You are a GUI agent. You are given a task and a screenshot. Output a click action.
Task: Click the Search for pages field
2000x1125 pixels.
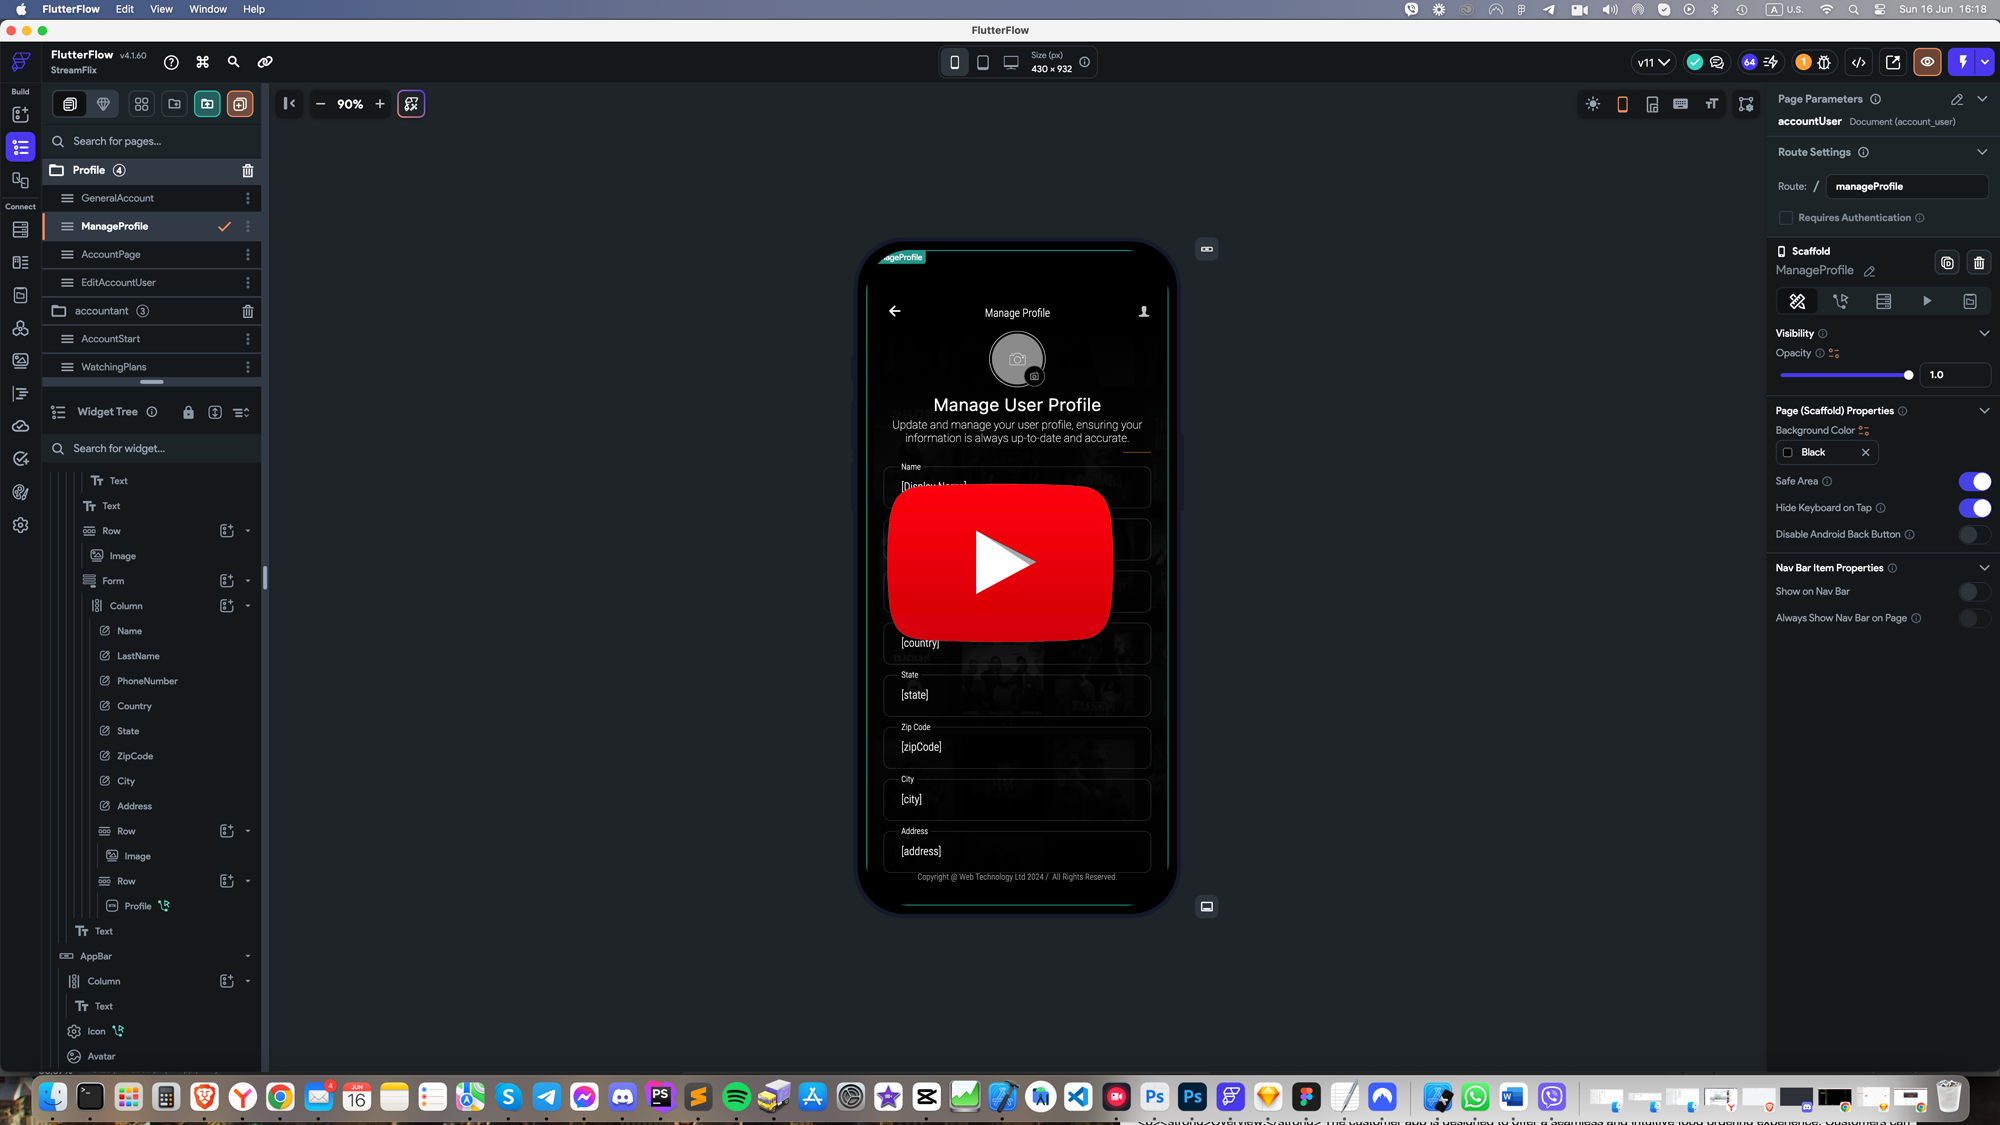[154, 141]
